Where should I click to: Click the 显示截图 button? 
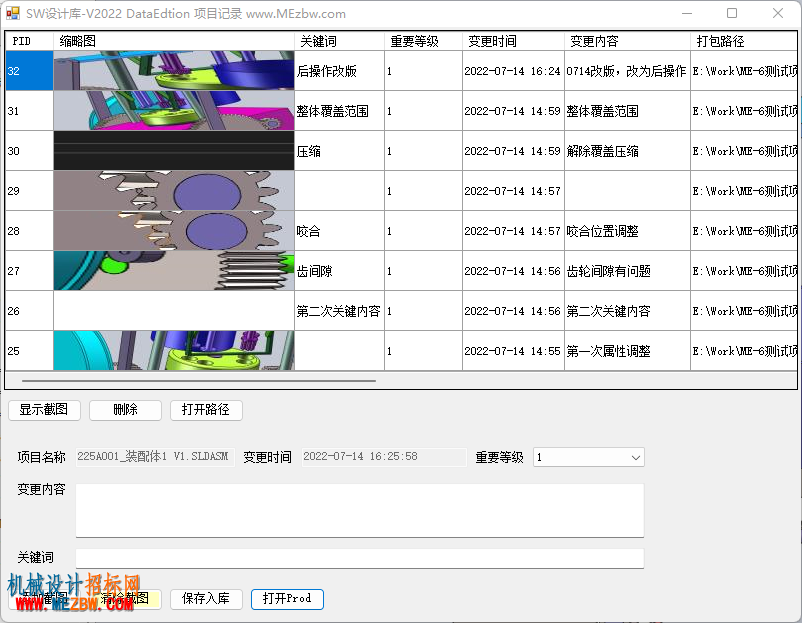point(44,410)
